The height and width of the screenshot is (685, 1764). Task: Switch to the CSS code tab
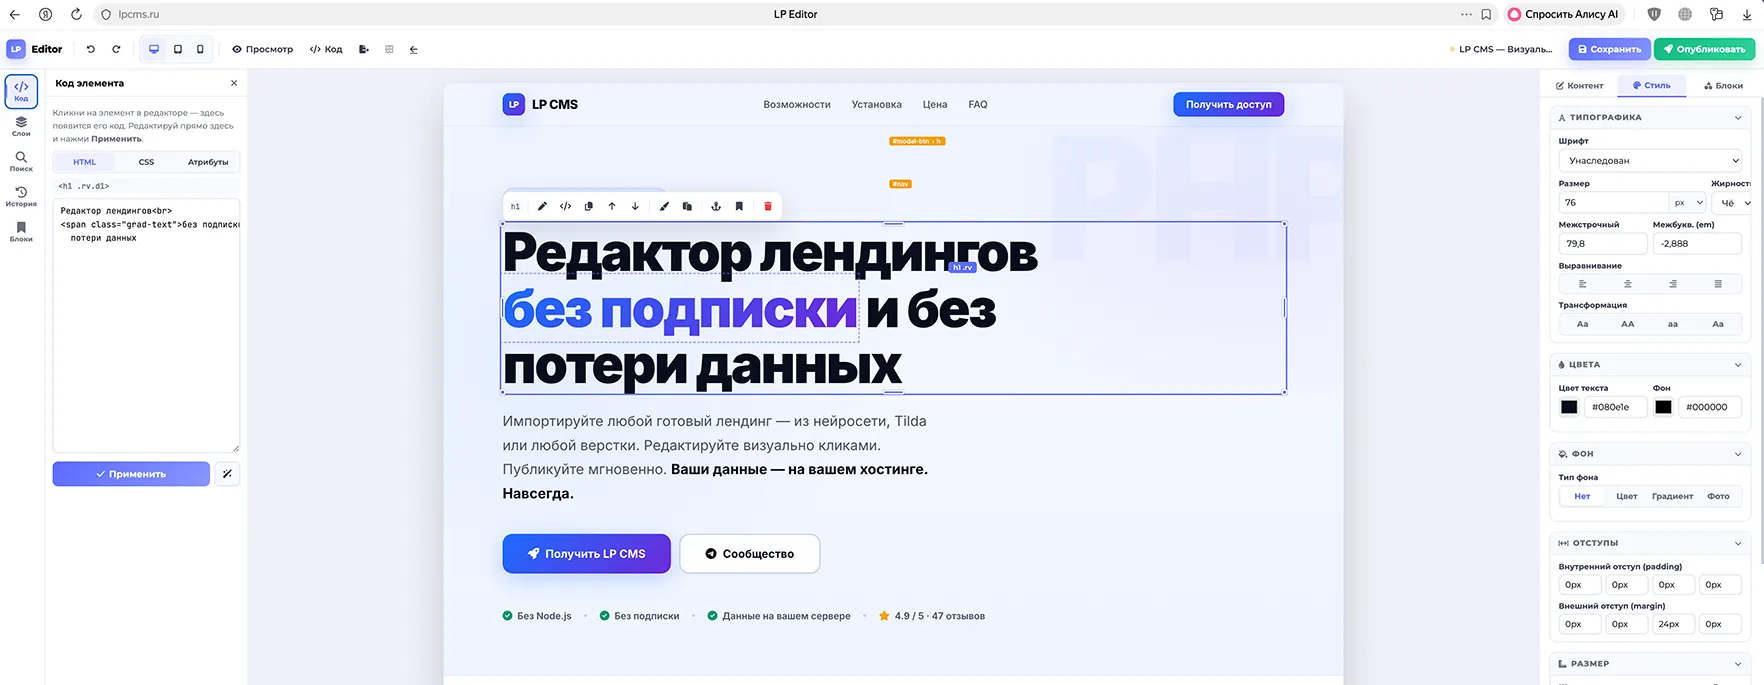click(146, 162)
